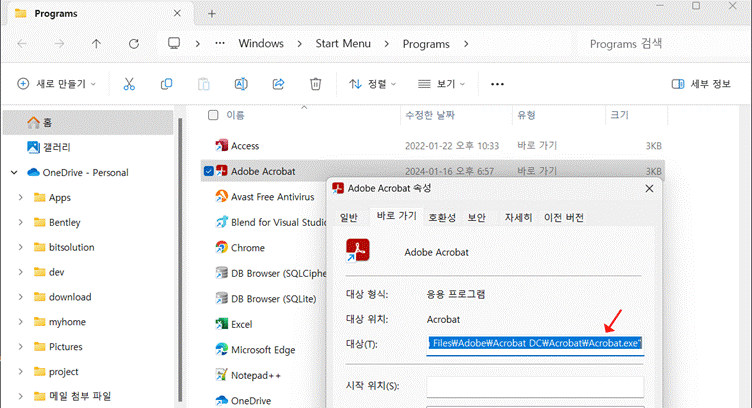Click the large Adobe Acrobat icon in properties dialog
The height and width of the screenshot is (408, 752).
(358, 250)
